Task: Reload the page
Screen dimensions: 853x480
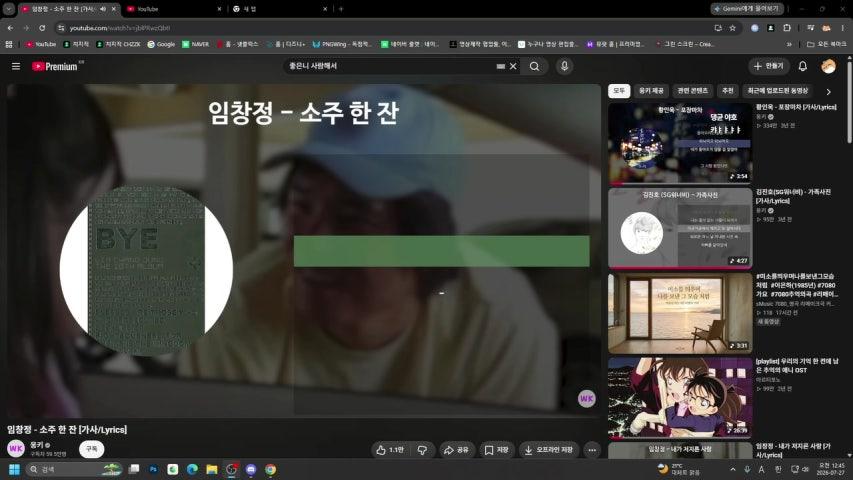Action: [x=42, y=28]
